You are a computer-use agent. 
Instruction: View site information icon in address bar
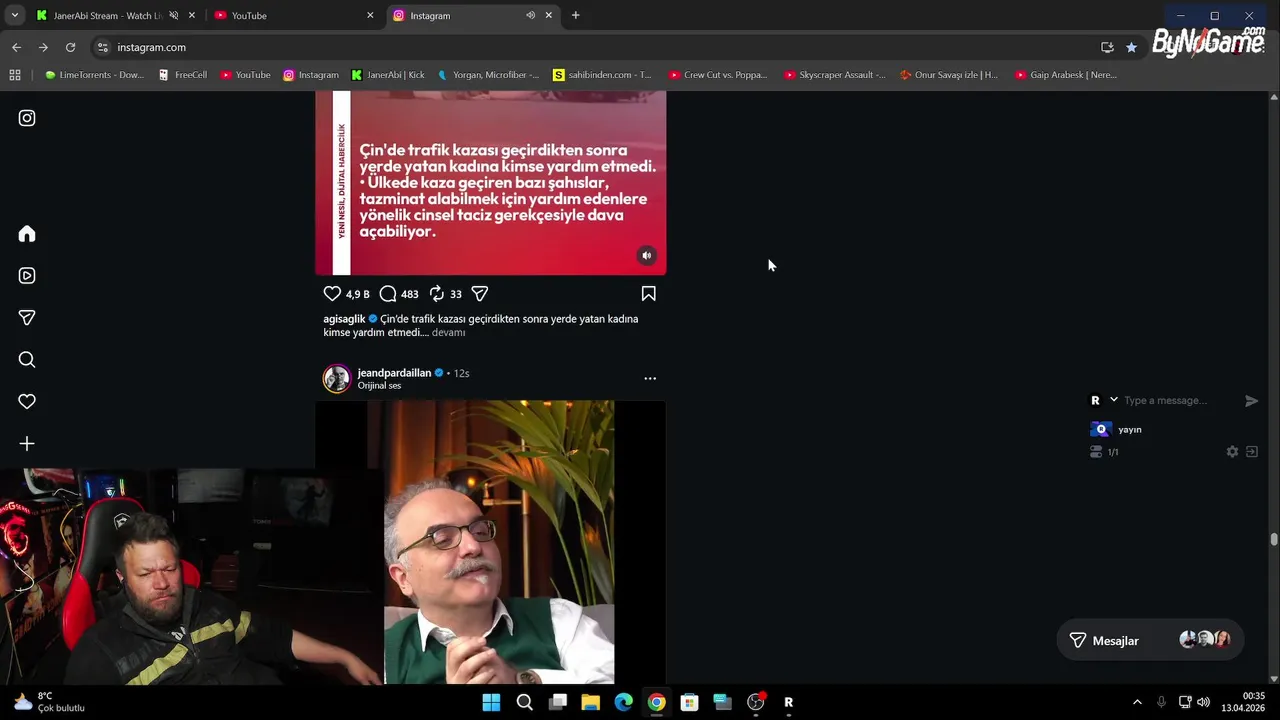click(102, 47)
